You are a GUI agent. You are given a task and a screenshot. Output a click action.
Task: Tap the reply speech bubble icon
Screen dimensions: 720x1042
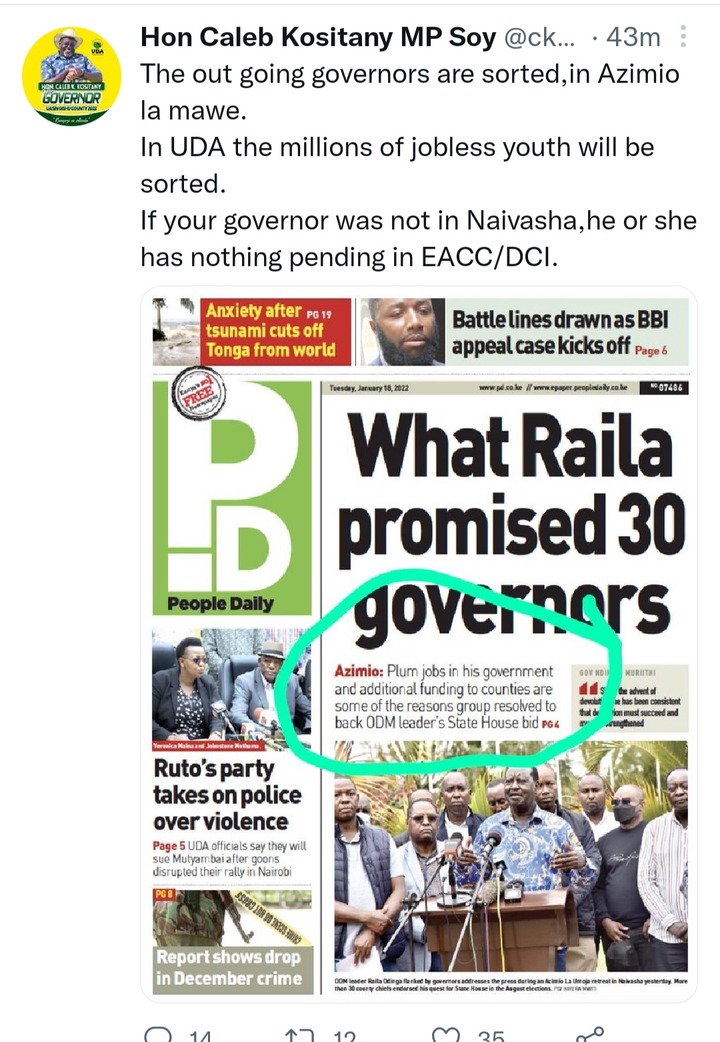coord(158,1035)
